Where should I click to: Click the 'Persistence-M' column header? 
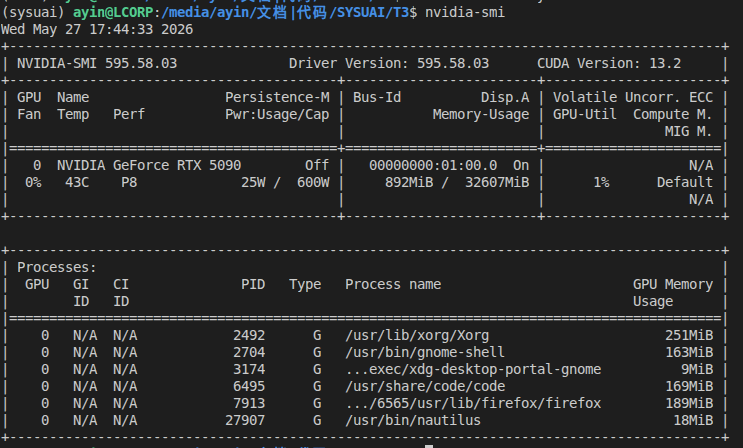[277, 97]
